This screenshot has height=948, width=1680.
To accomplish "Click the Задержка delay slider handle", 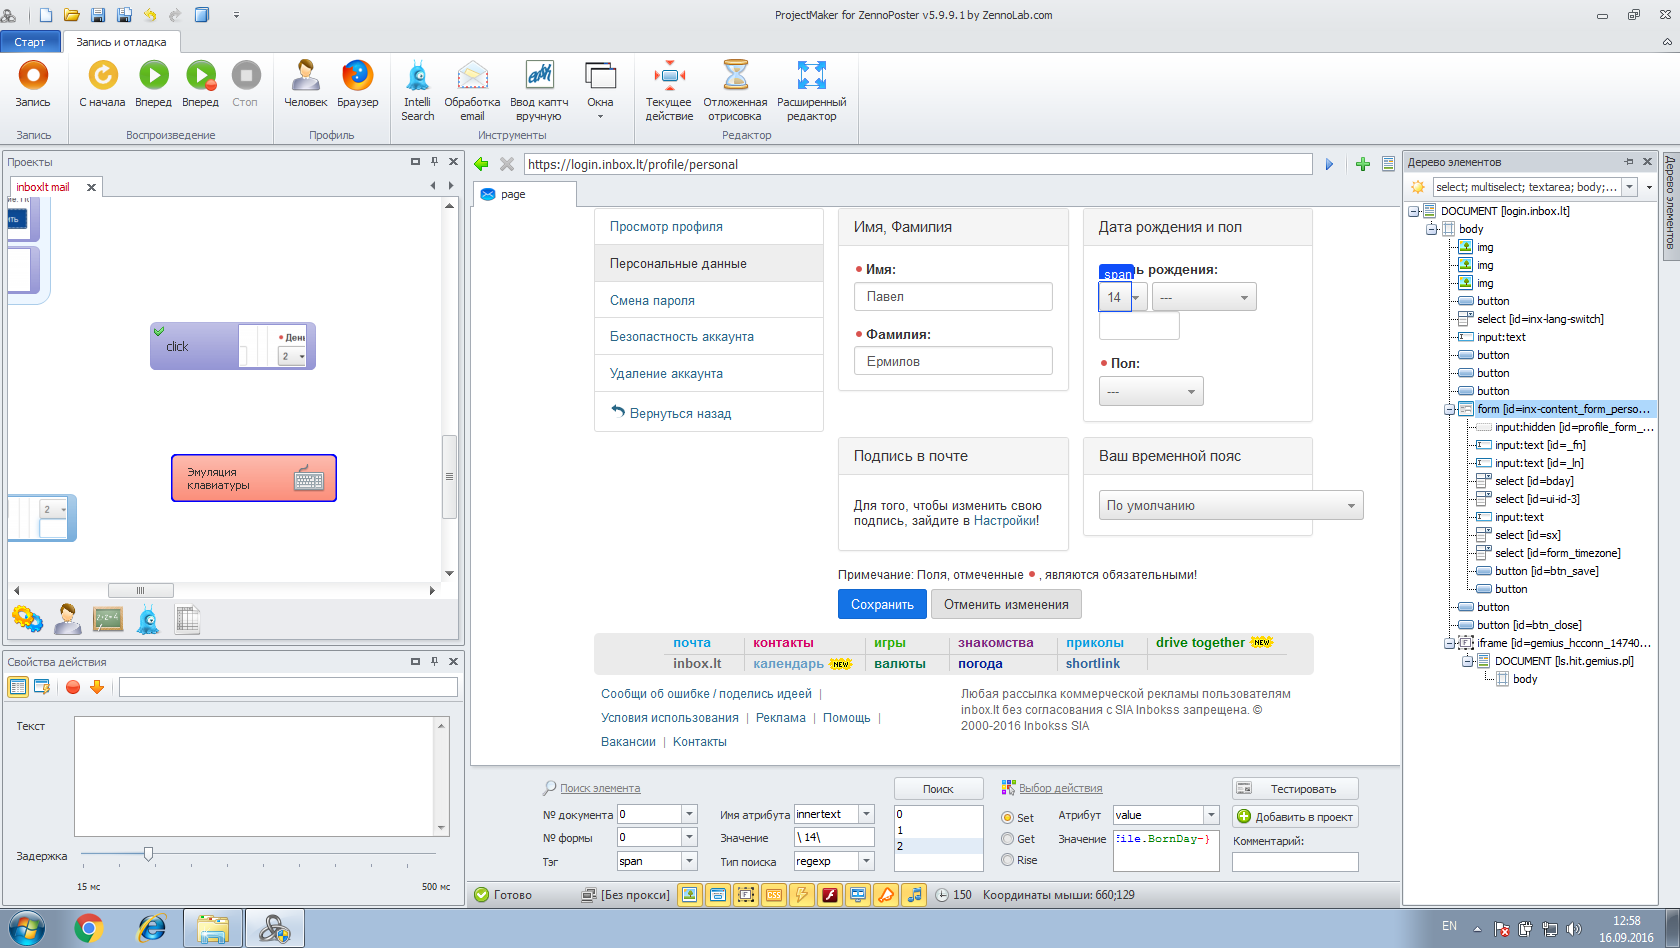I will (148, 854).
